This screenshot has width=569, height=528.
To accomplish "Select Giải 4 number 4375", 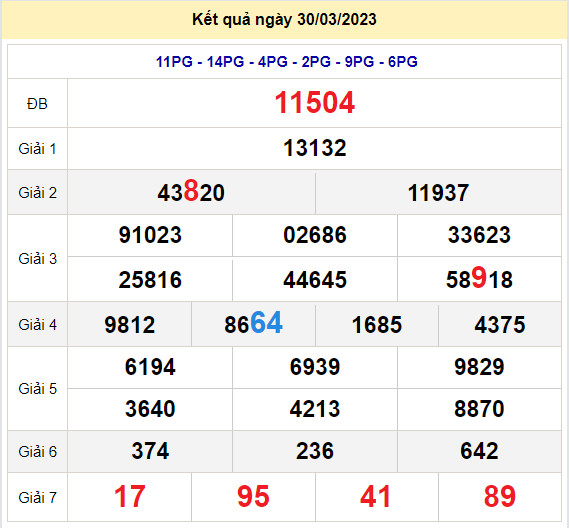I will pos(500,324).
